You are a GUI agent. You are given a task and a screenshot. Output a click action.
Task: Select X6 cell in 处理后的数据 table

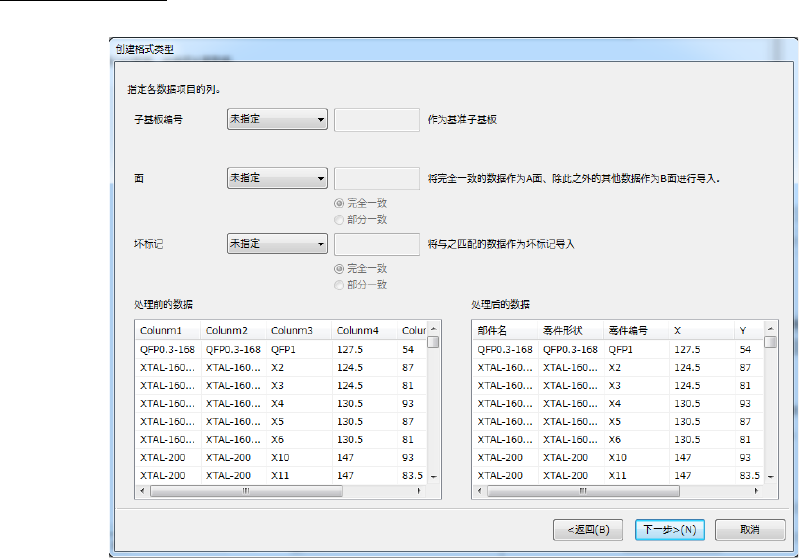(x=636, y=439)
